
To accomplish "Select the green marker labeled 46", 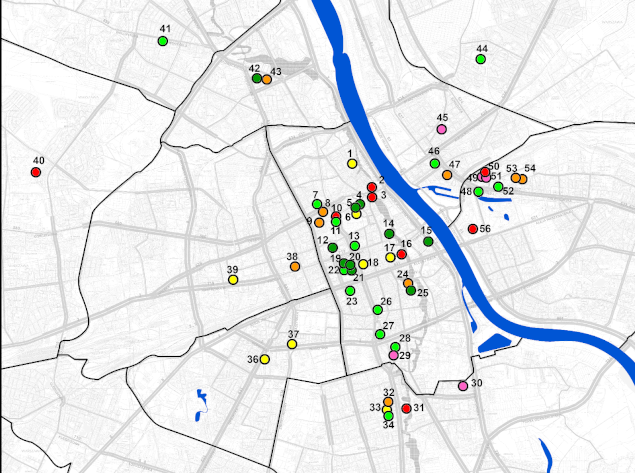I will pos(435,164).
